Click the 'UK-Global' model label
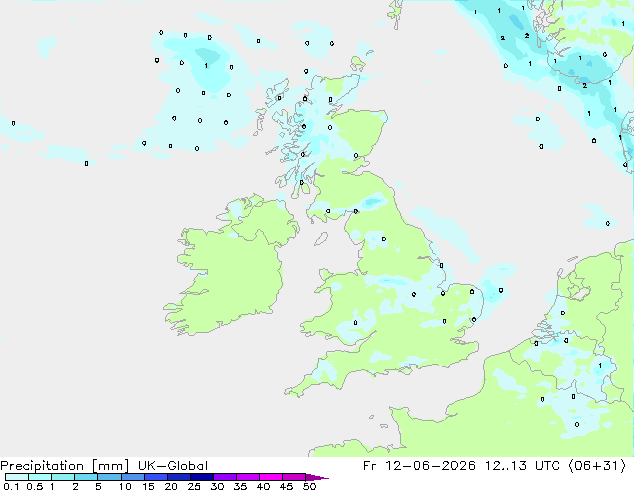 coord(173,466)
